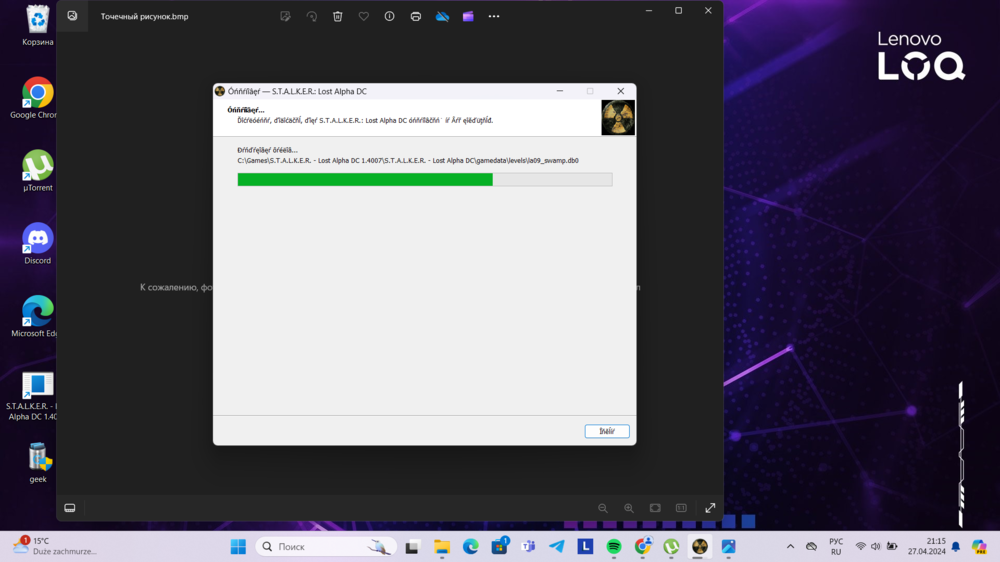Click the edit image icon in Photos
This screenshot has height=562, width=1000.
(286, 16)
